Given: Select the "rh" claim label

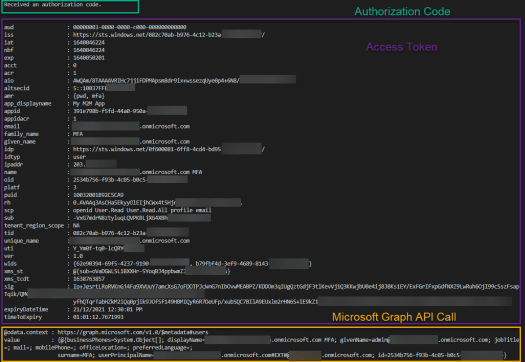Looking at the screenshot, I should coord(7,203).
